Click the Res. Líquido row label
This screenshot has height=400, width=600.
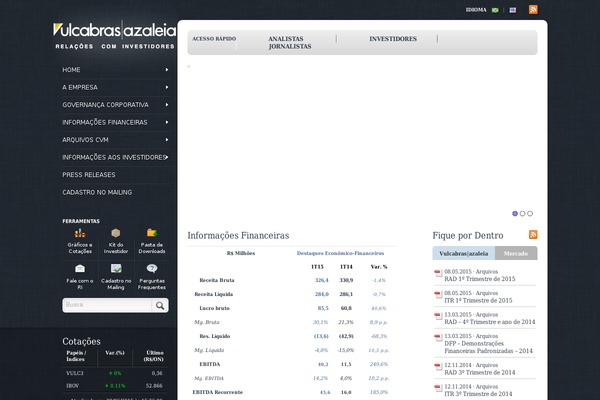point(215,336)
